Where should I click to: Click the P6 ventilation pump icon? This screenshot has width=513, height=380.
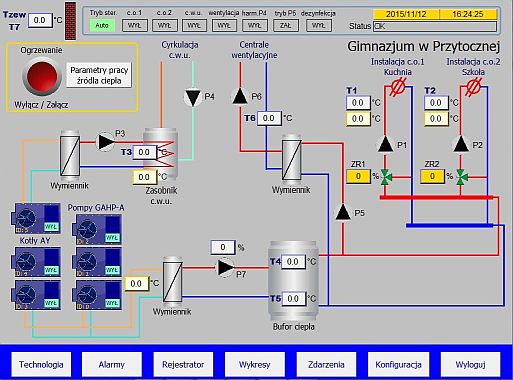tap(240, 97)
